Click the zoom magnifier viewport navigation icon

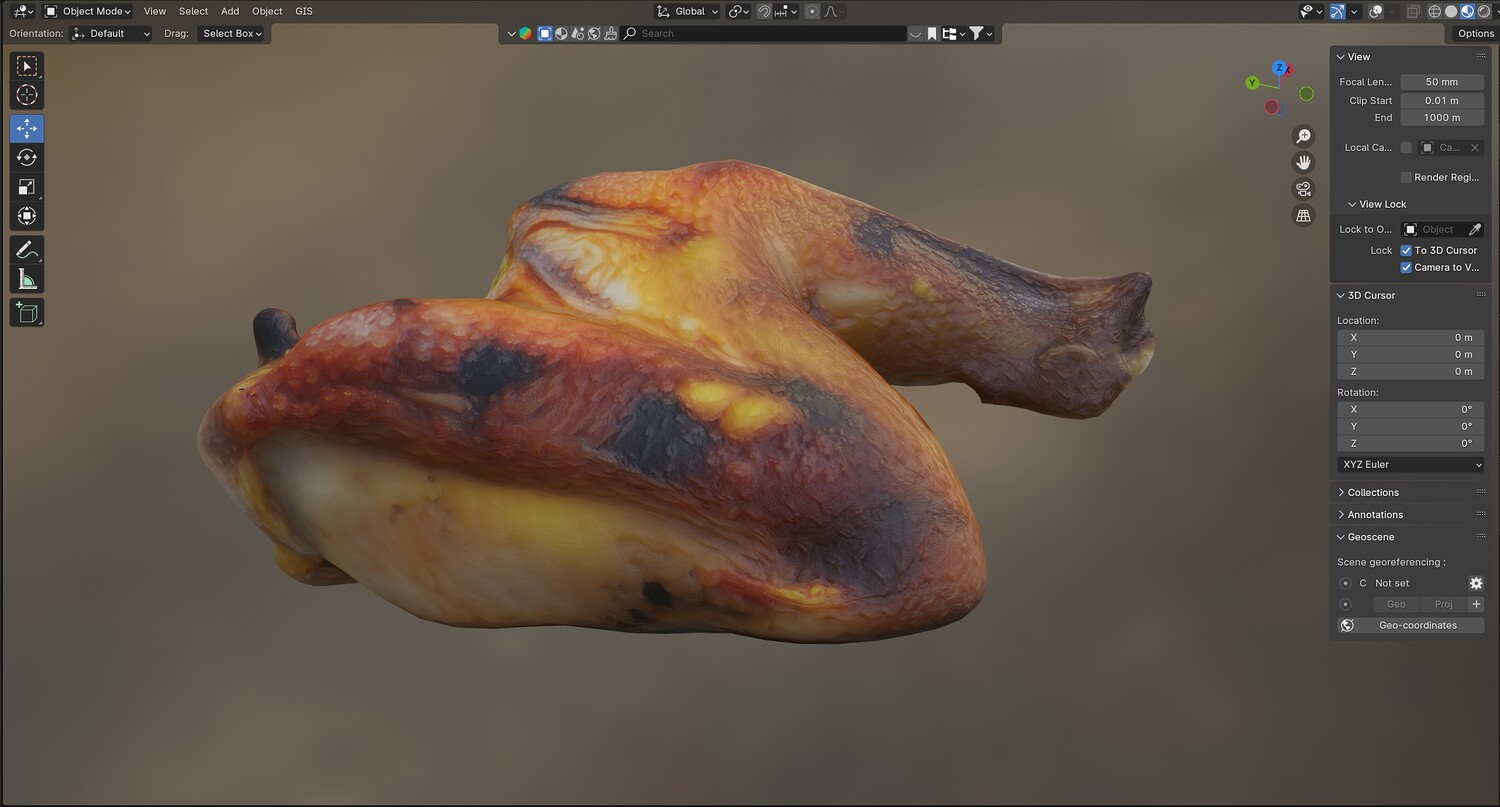[x=1303, y=136]
